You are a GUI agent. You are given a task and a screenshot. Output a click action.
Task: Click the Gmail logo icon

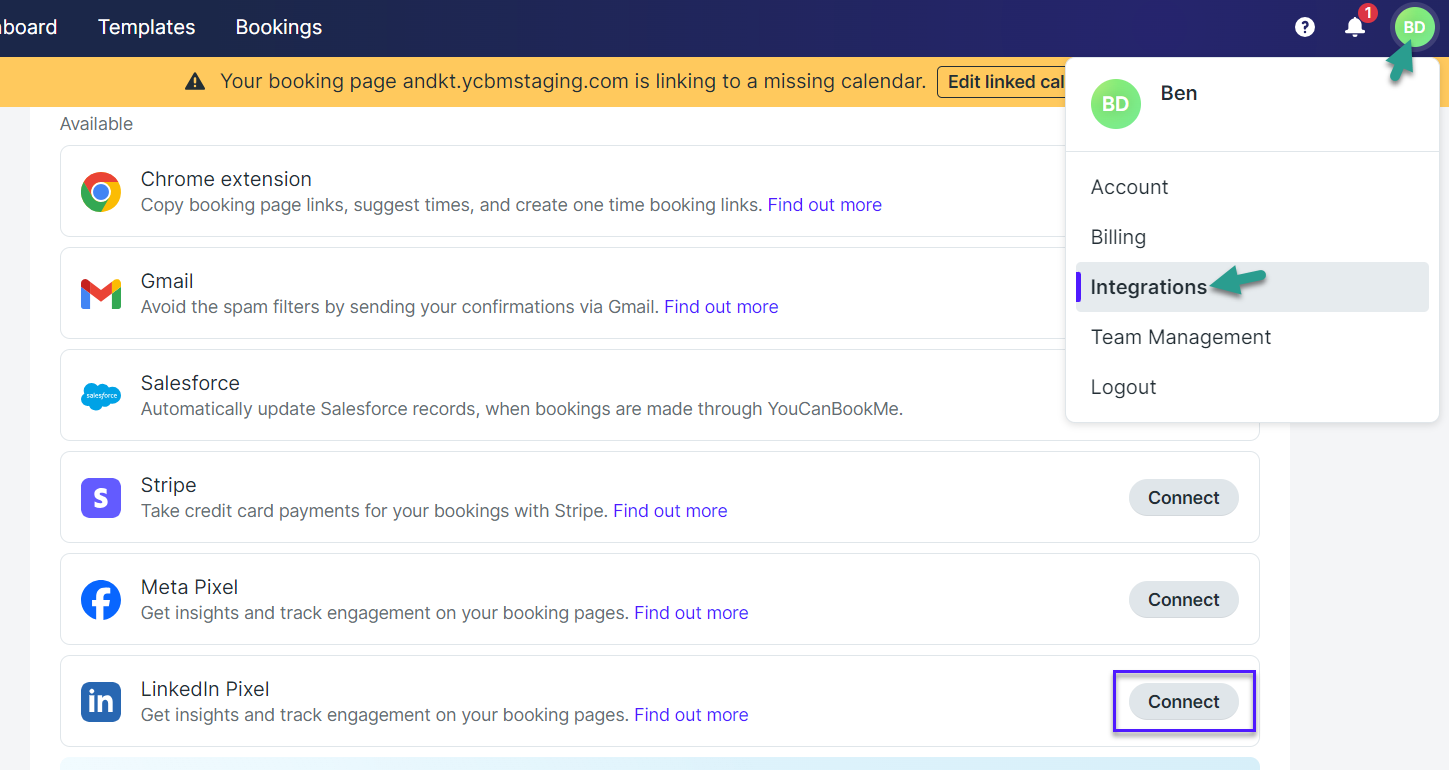pyautogui.click(x=101, y=293)
